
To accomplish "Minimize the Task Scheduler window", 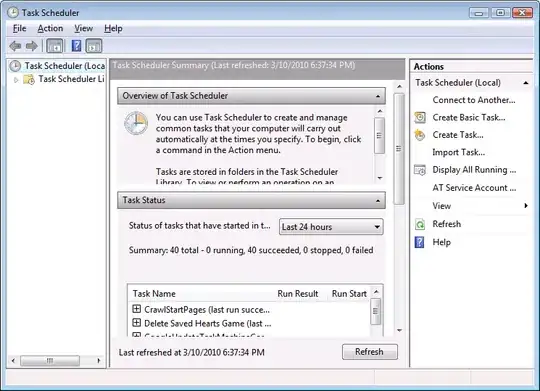I will pos(479,13).
